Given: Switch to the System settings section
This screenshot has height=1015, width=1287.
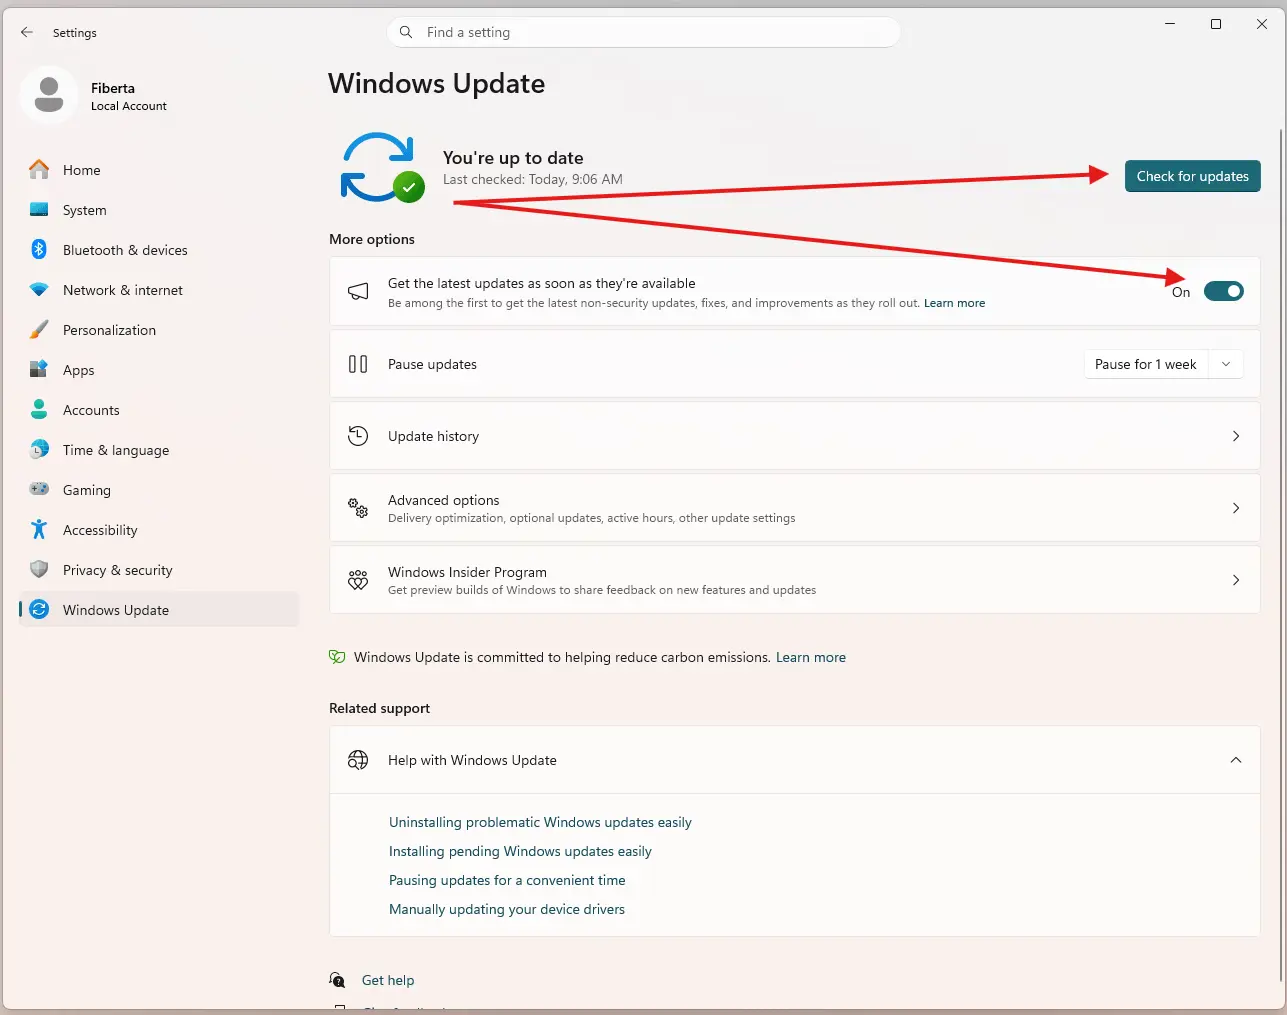Looking at the screenshot, I should (84, 210).
